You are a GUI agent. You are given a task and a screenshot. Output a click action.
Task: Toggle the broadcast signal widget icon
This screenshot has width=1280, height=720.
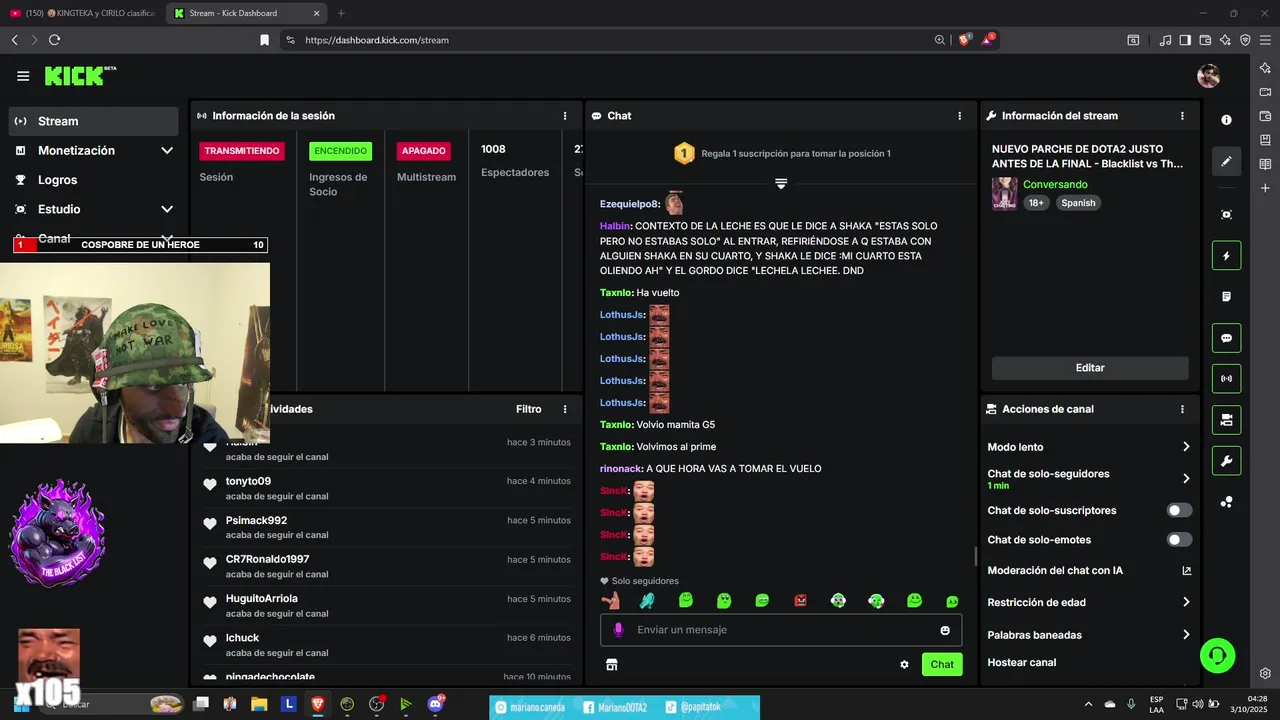point(1227,379)
